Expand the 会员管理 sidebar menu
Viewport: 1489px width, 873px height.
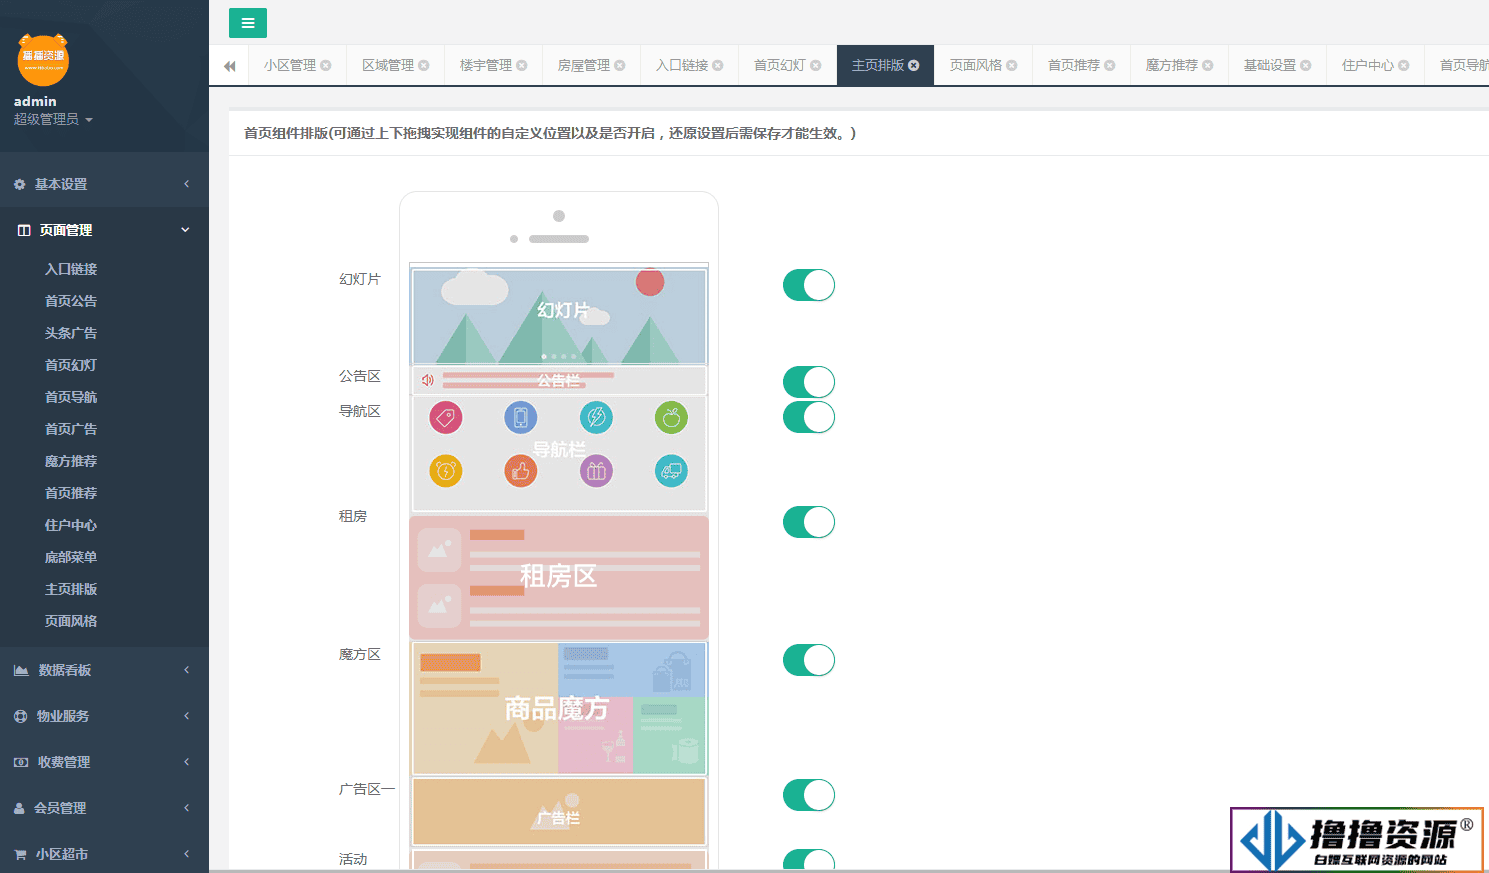(x=104, y=808)
